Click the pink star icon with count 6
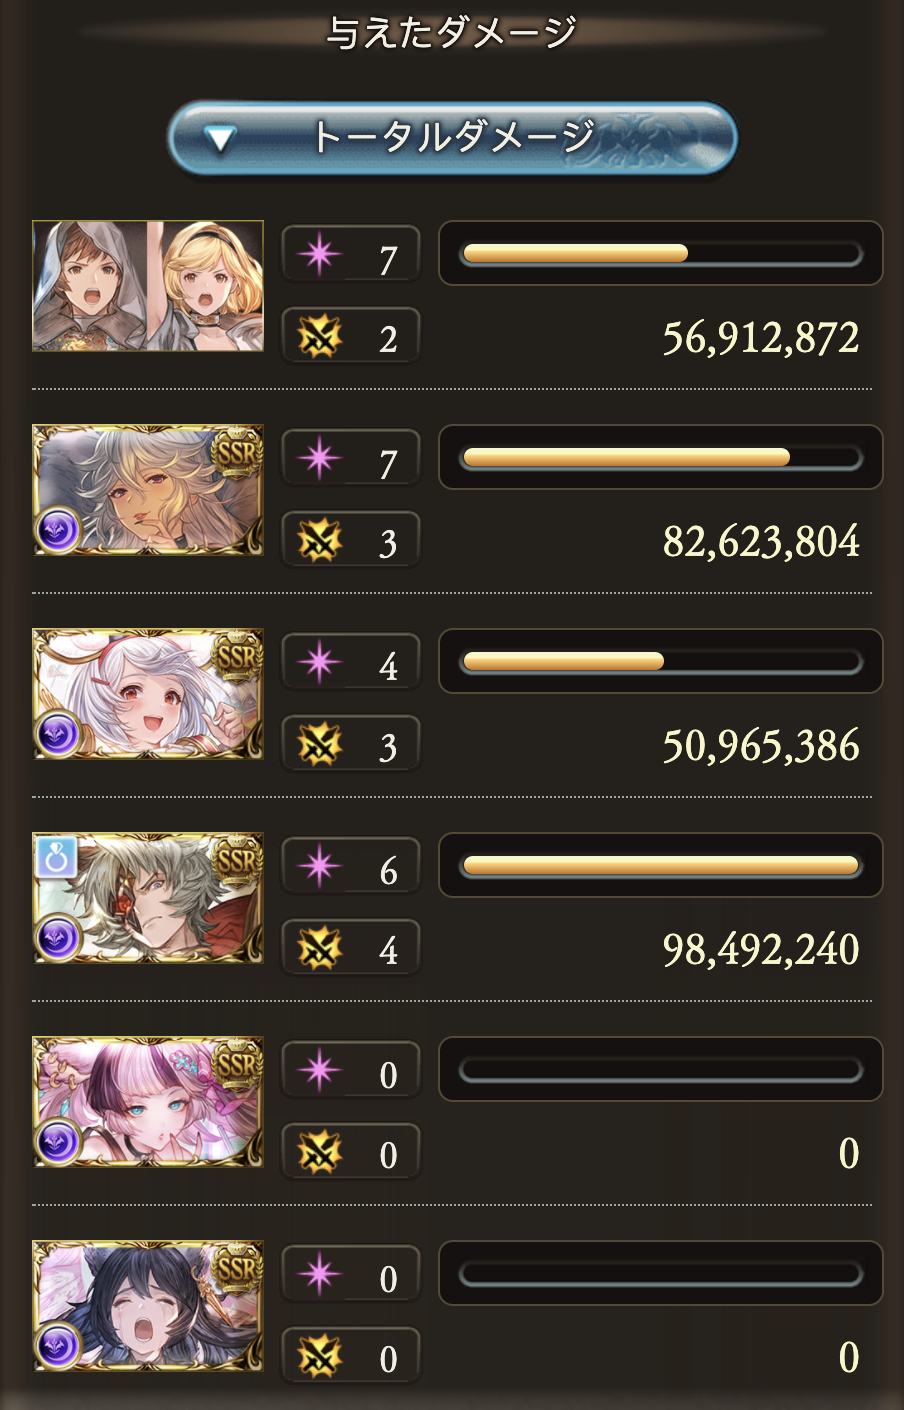 pyautogui.click(x=320, y=866)
